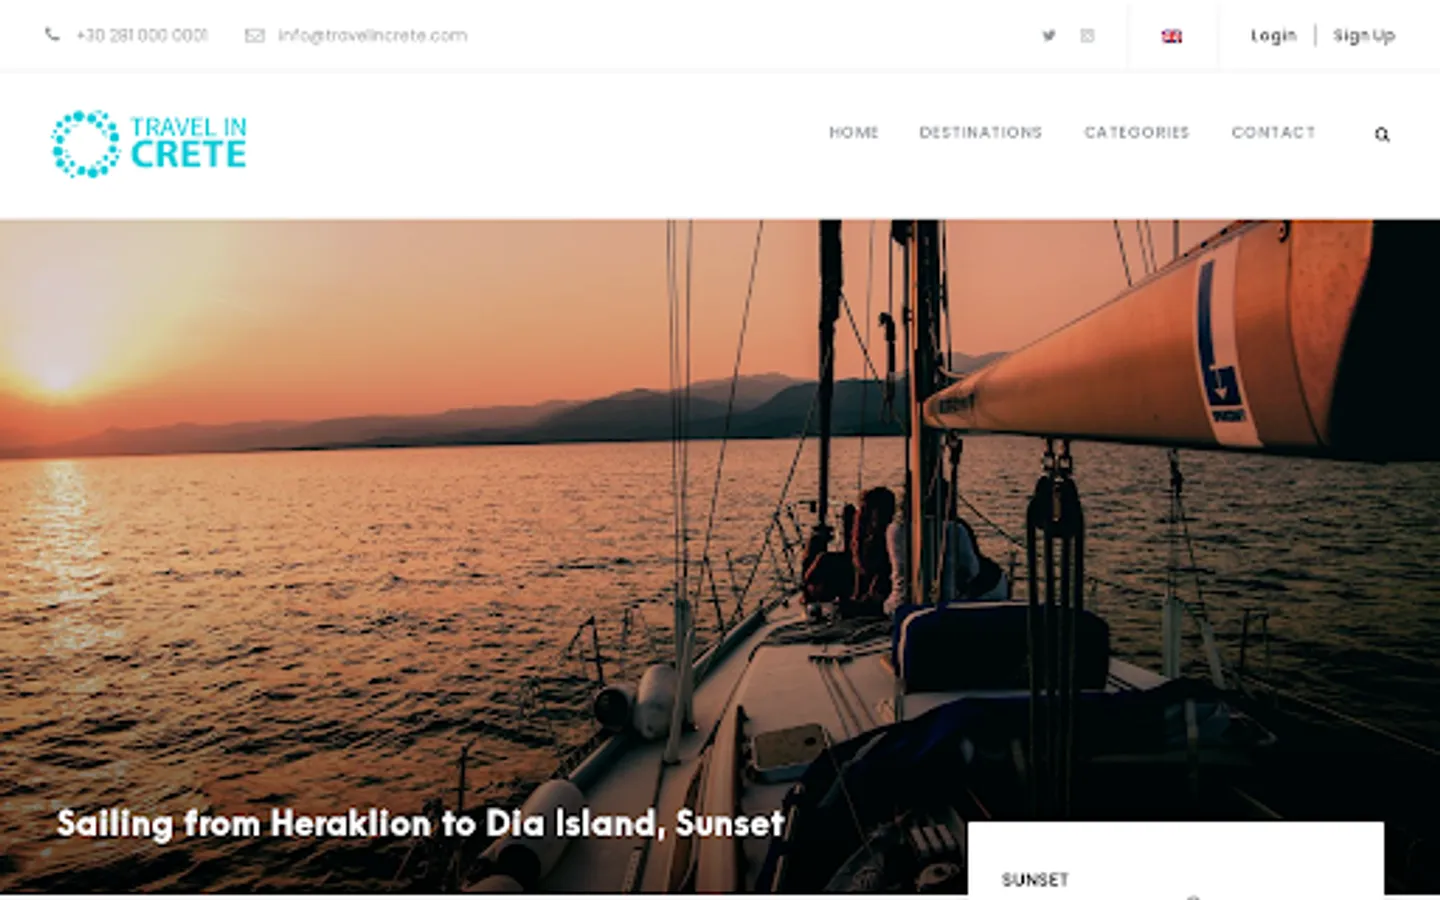Click the circular dotted logo emblem

click(x=86, y=144)
